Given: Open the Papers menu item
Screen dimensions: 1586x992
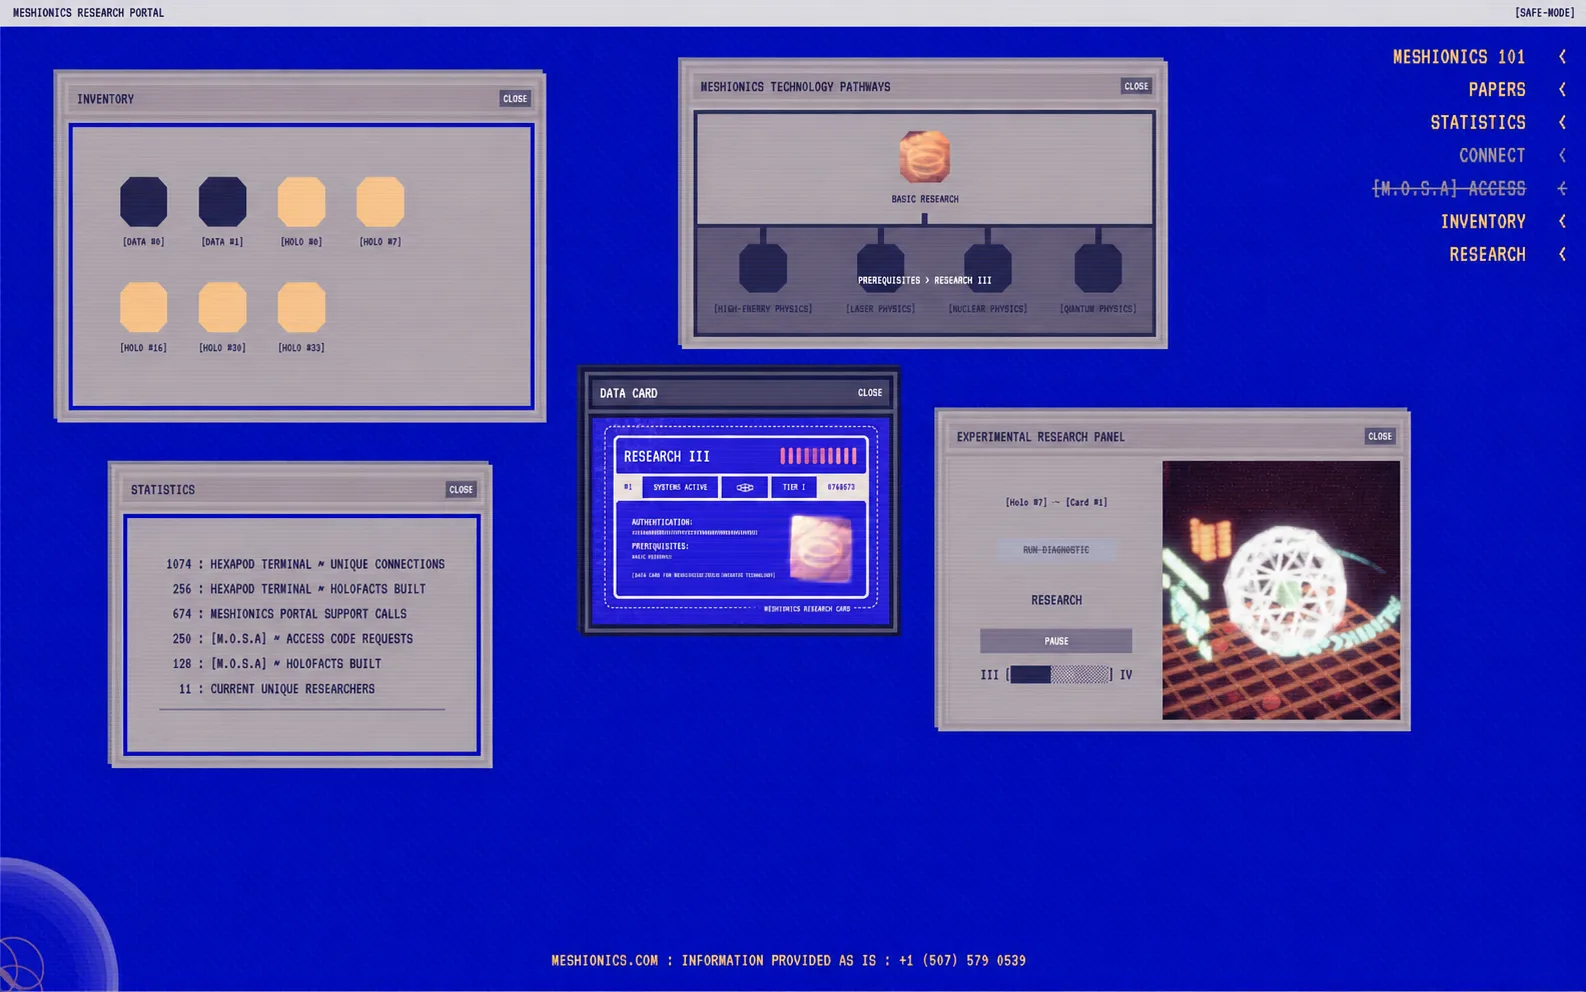Looking at the screenshot, I should [1497, 90].
